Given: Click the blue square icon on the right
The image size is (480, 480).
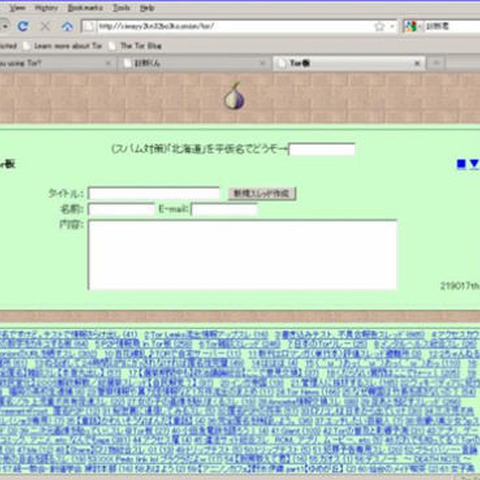Looking at the screenshot, I should coord(461,164).
